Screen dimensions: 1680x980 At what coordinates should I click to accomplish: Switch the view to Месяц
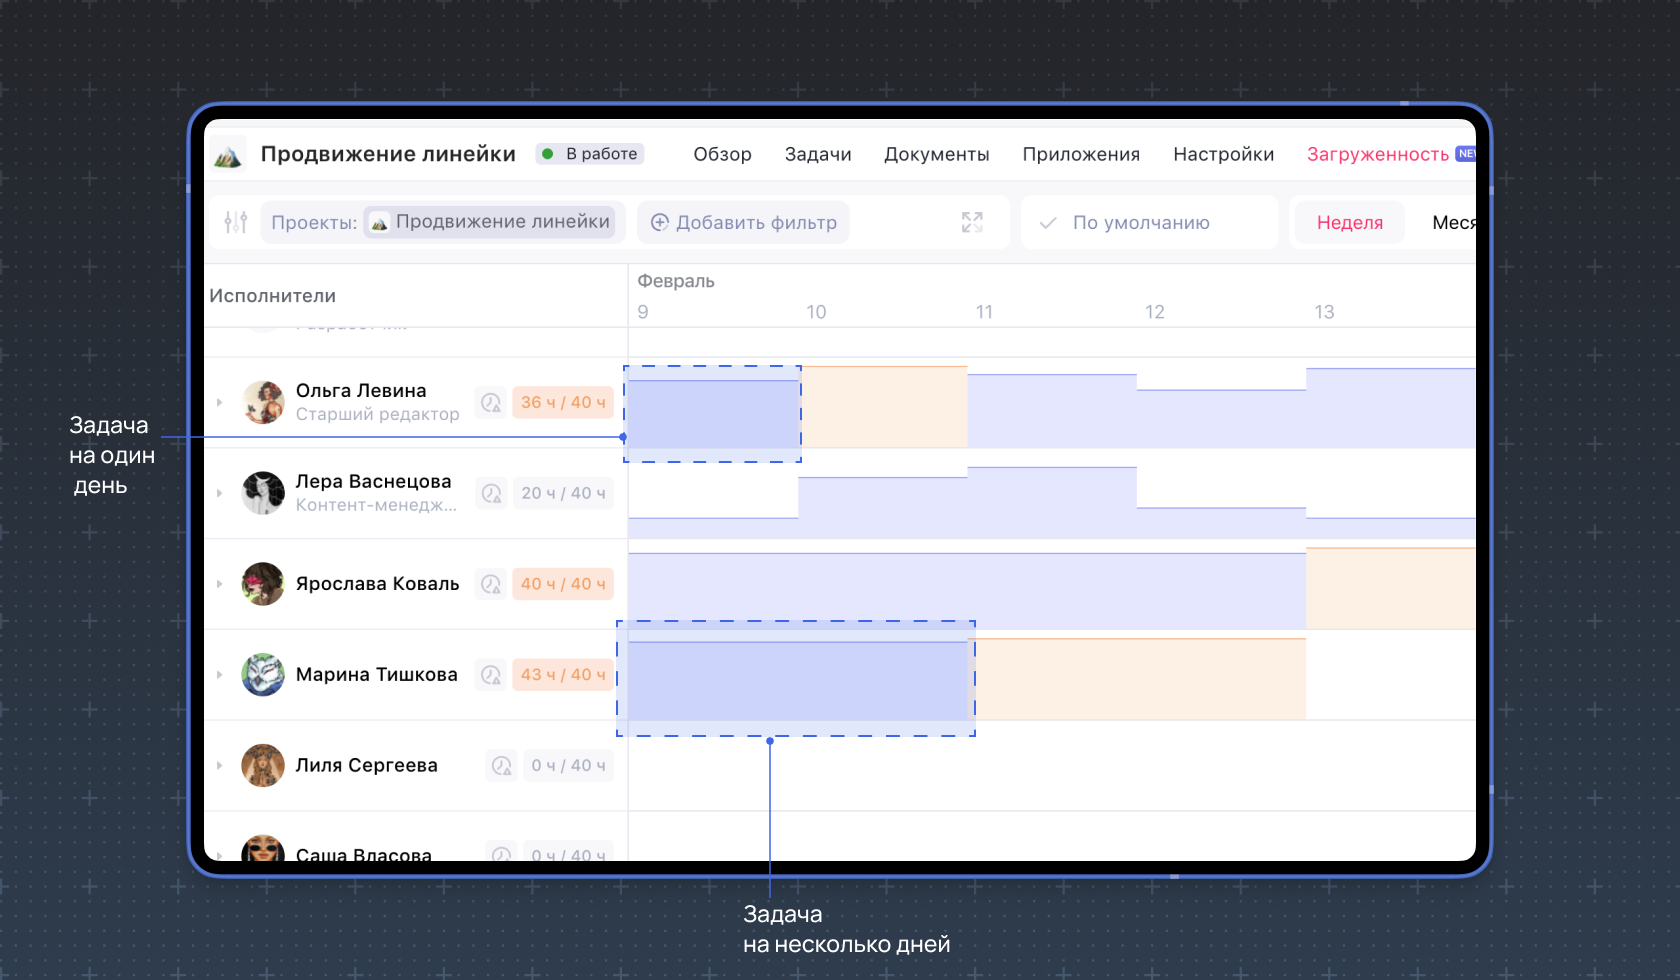click(x=1452, y=222)
